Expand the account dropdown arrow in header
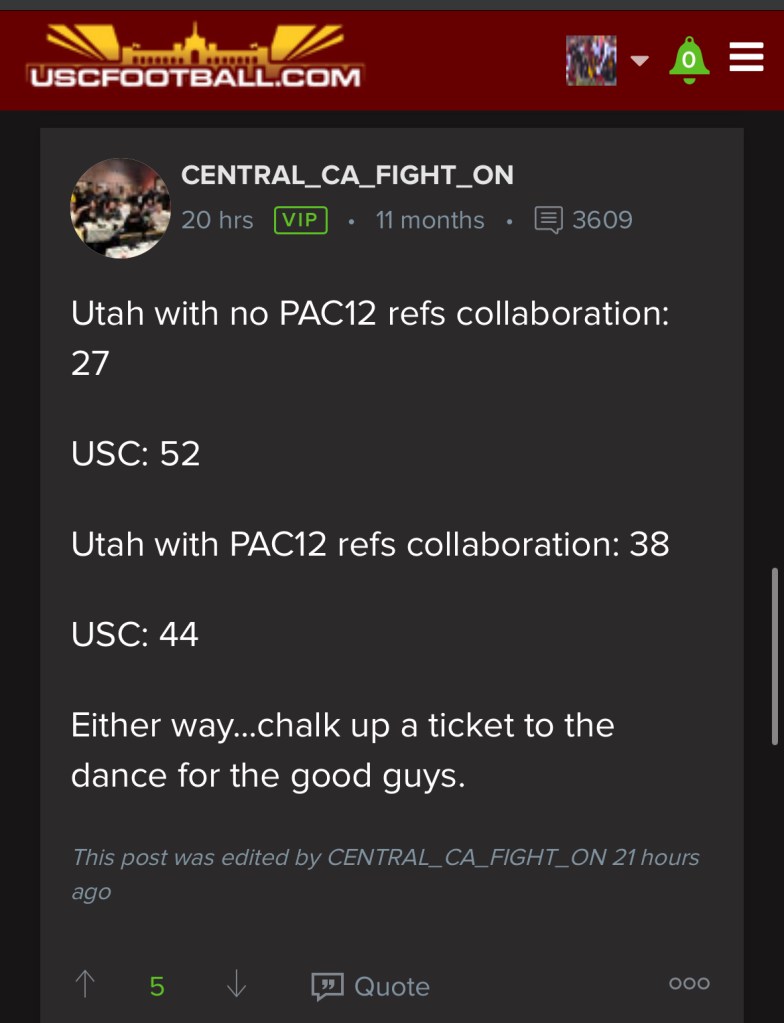 (x=640, y=60)
